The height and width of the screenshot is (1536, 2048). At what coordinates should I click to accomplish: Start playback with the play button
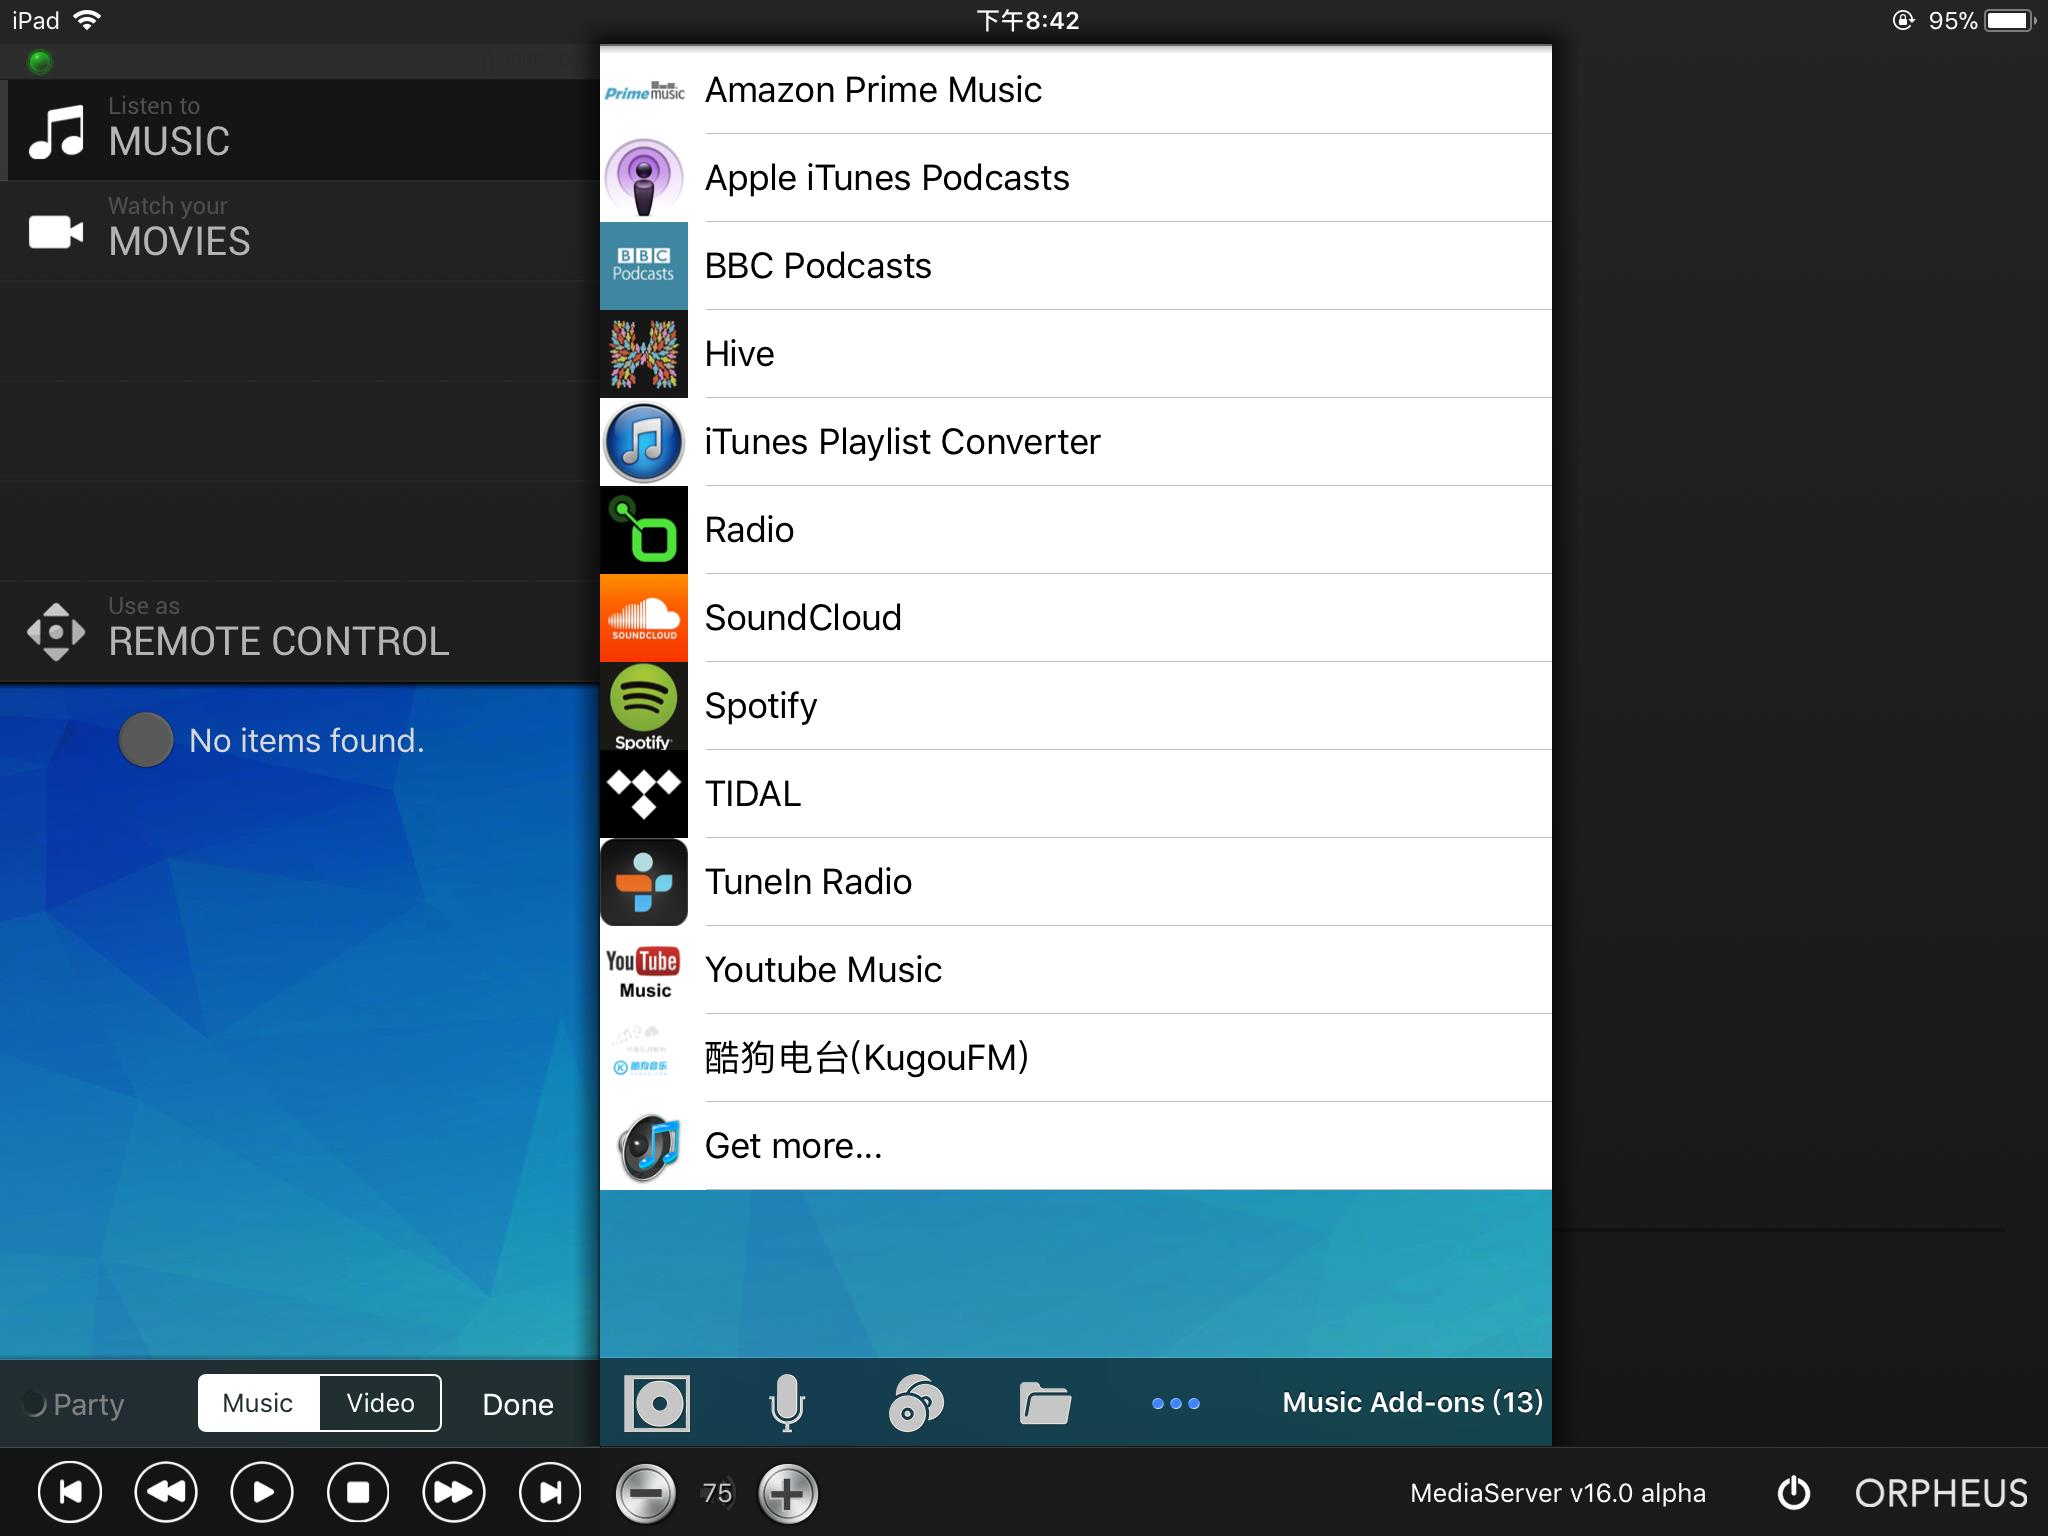coord(262,1493)
